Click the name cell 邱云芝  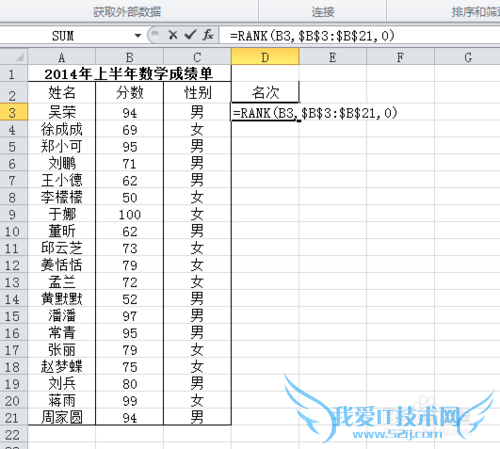coord(62,248)
